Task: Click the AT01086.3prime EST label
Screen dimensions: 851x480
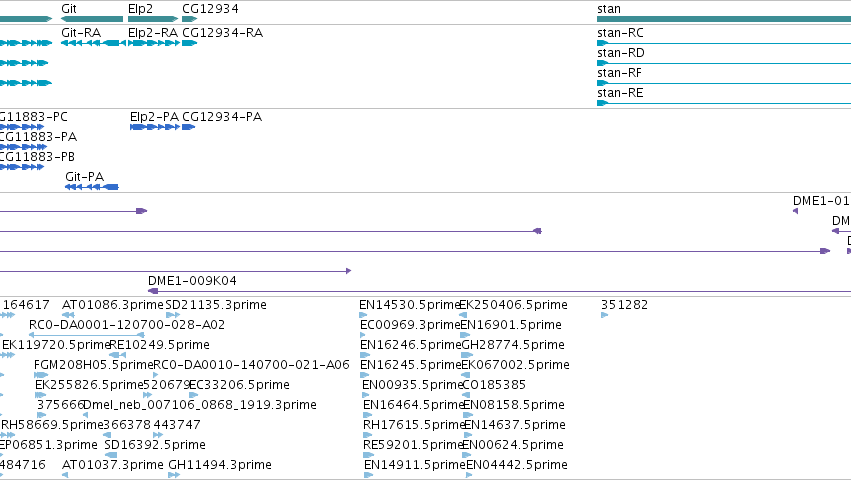Action: pyautogui.click(x=113, y=305)
